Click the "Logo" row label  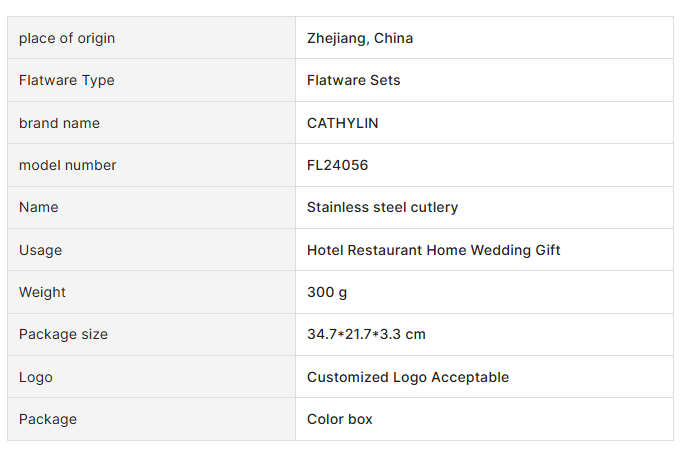[36, 377]
